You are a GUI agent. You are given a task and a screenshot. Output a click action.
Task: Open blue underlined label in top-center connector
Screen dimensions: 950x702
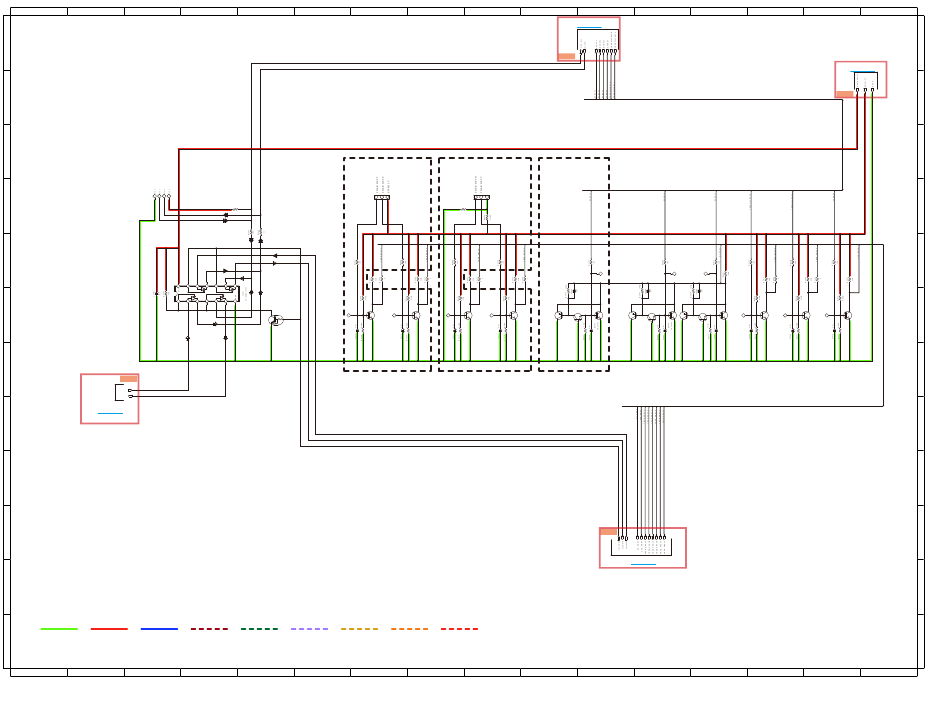590,27
